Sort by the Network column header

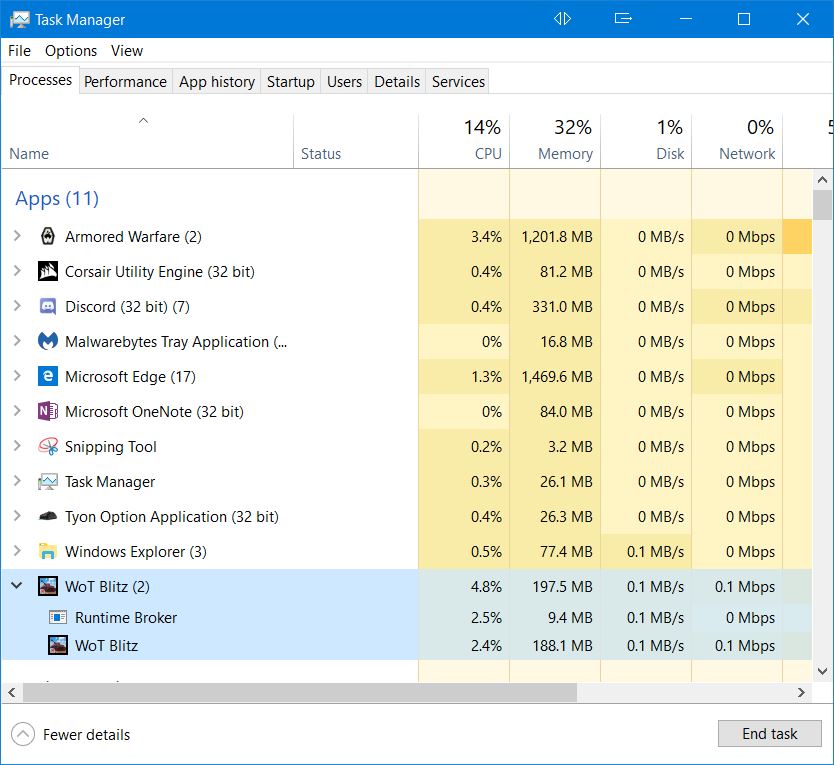(737, 141)
